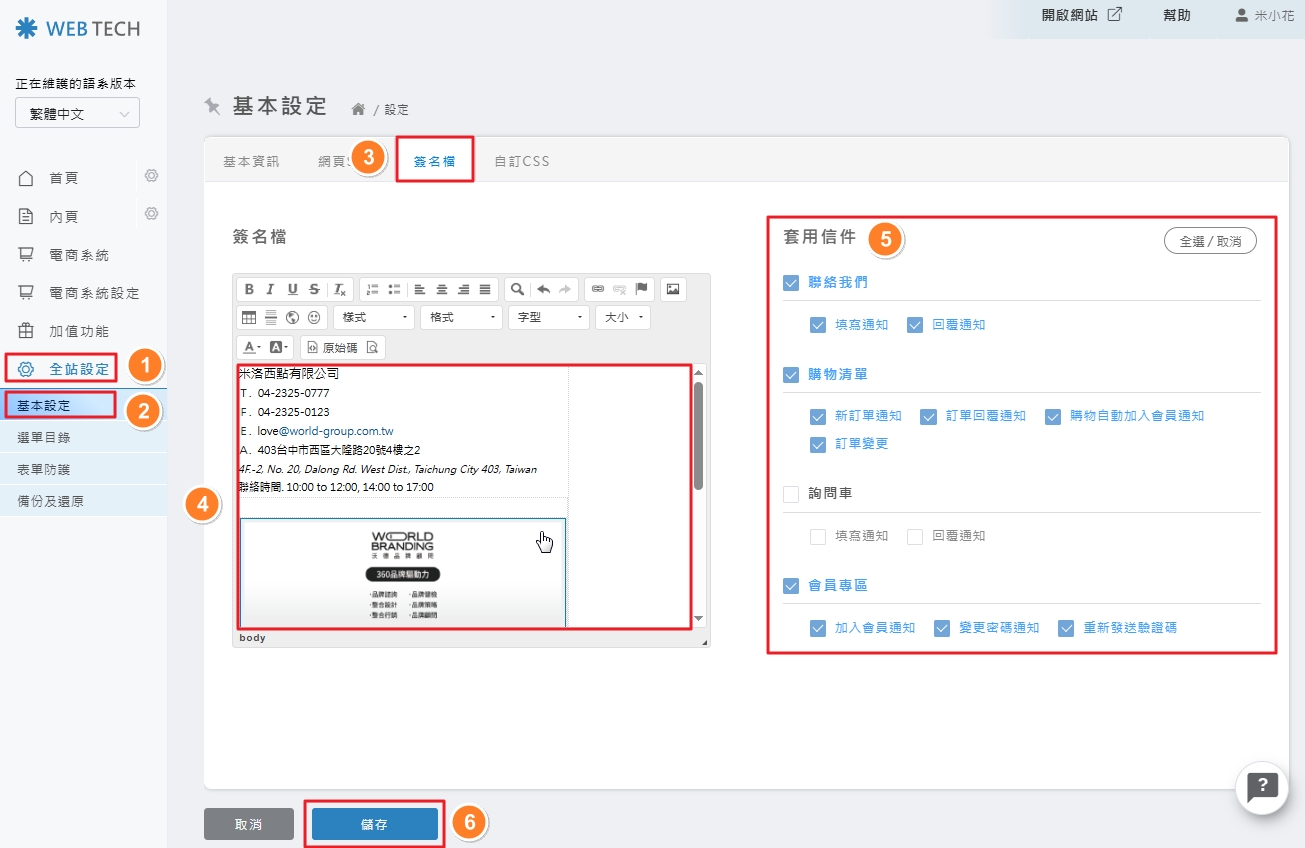Select the numbered list icon

point(375,290)
